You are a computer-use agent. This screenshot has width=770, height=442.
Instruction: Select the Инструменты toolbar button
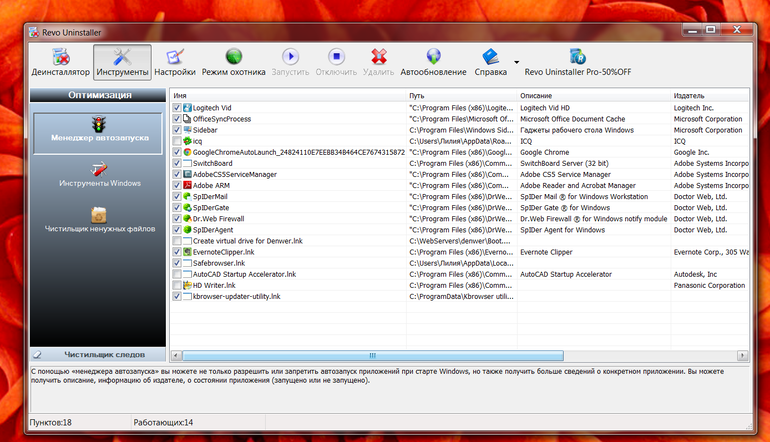pos(122,62)
